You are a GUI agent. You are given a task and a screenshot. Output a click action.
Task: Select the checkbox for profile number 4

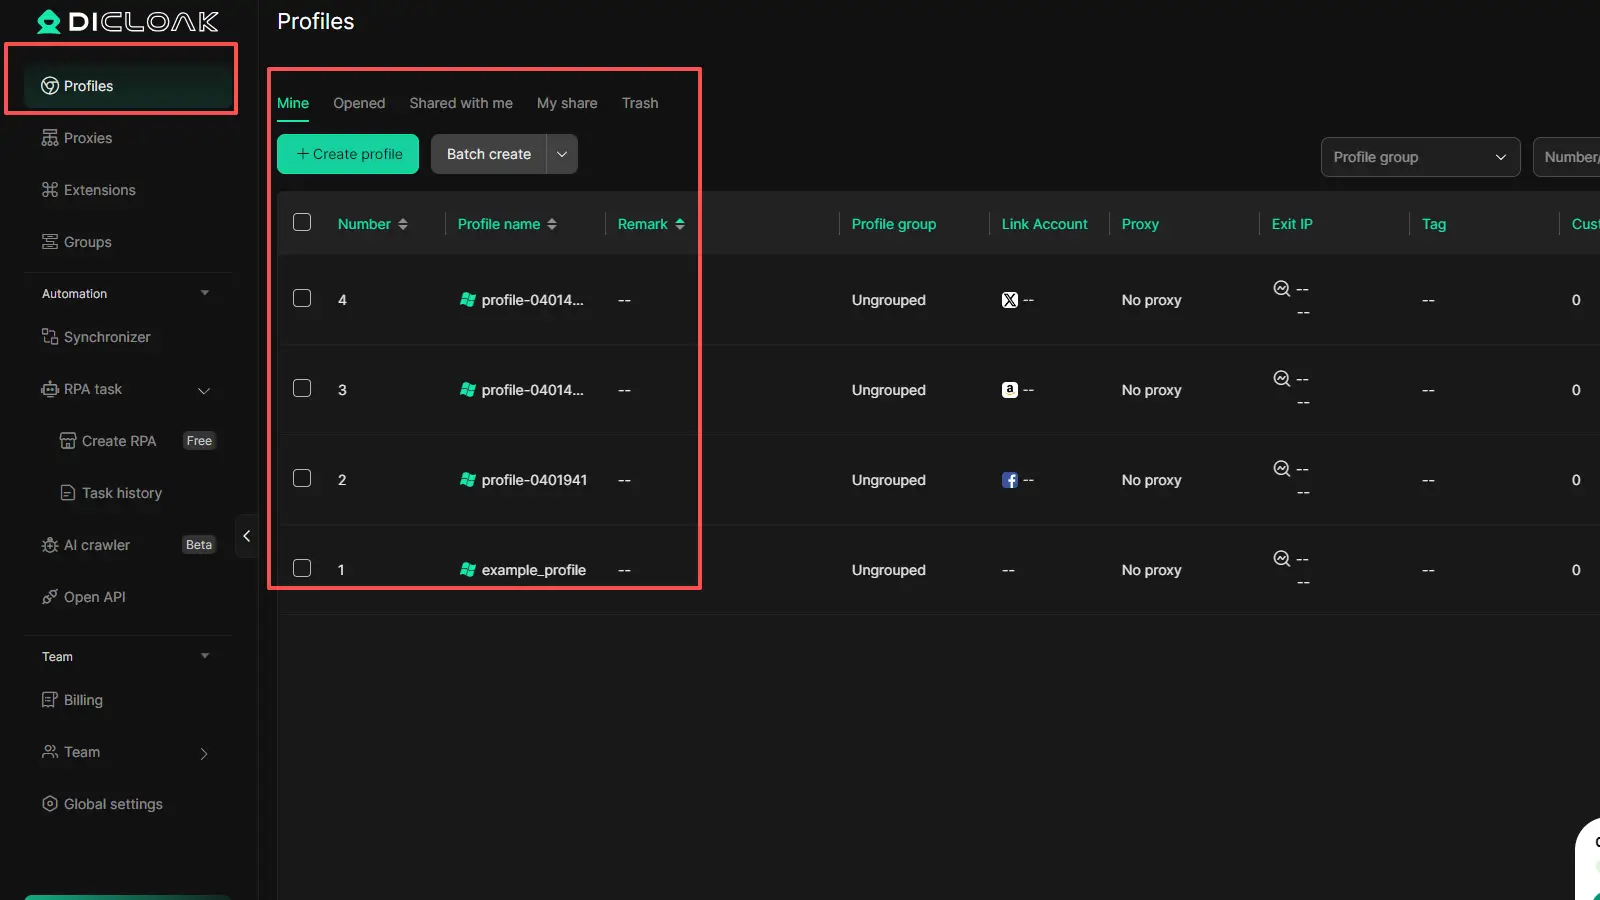(x=302, y=298)
